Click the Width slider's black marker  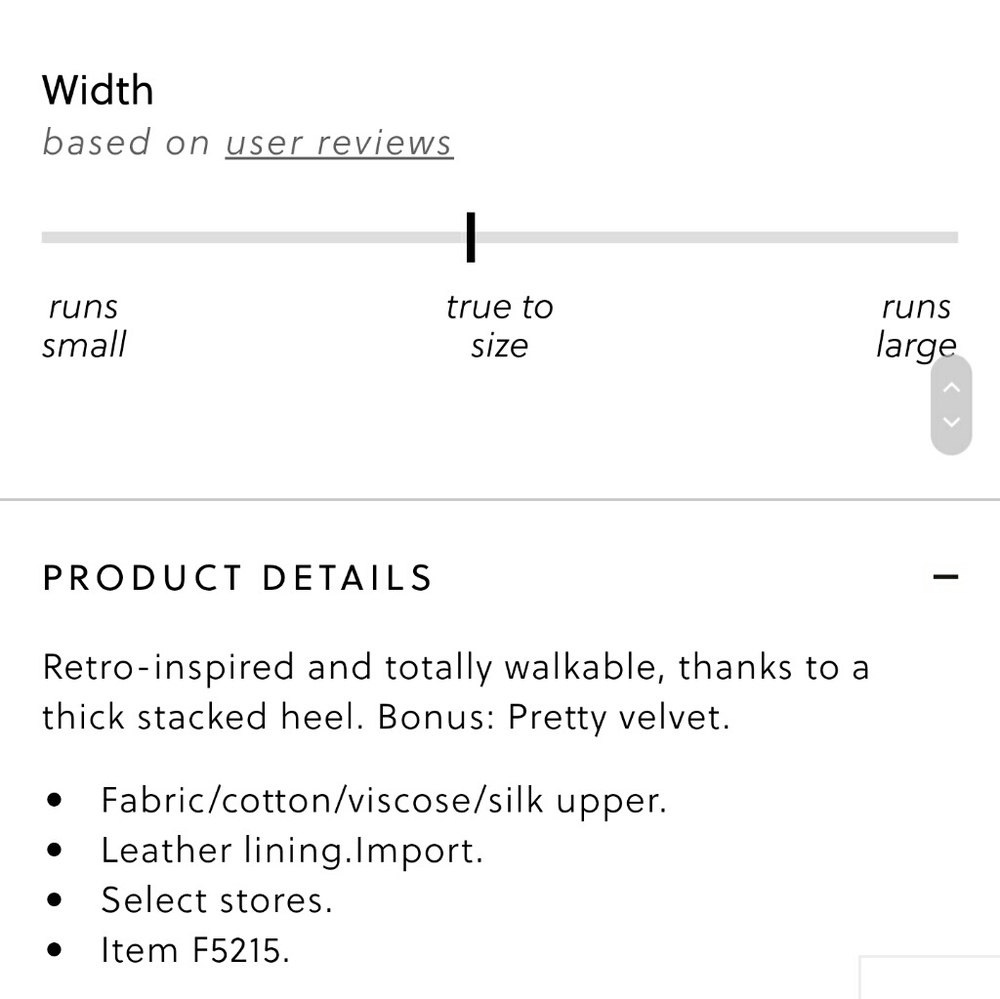click(471, 237)
